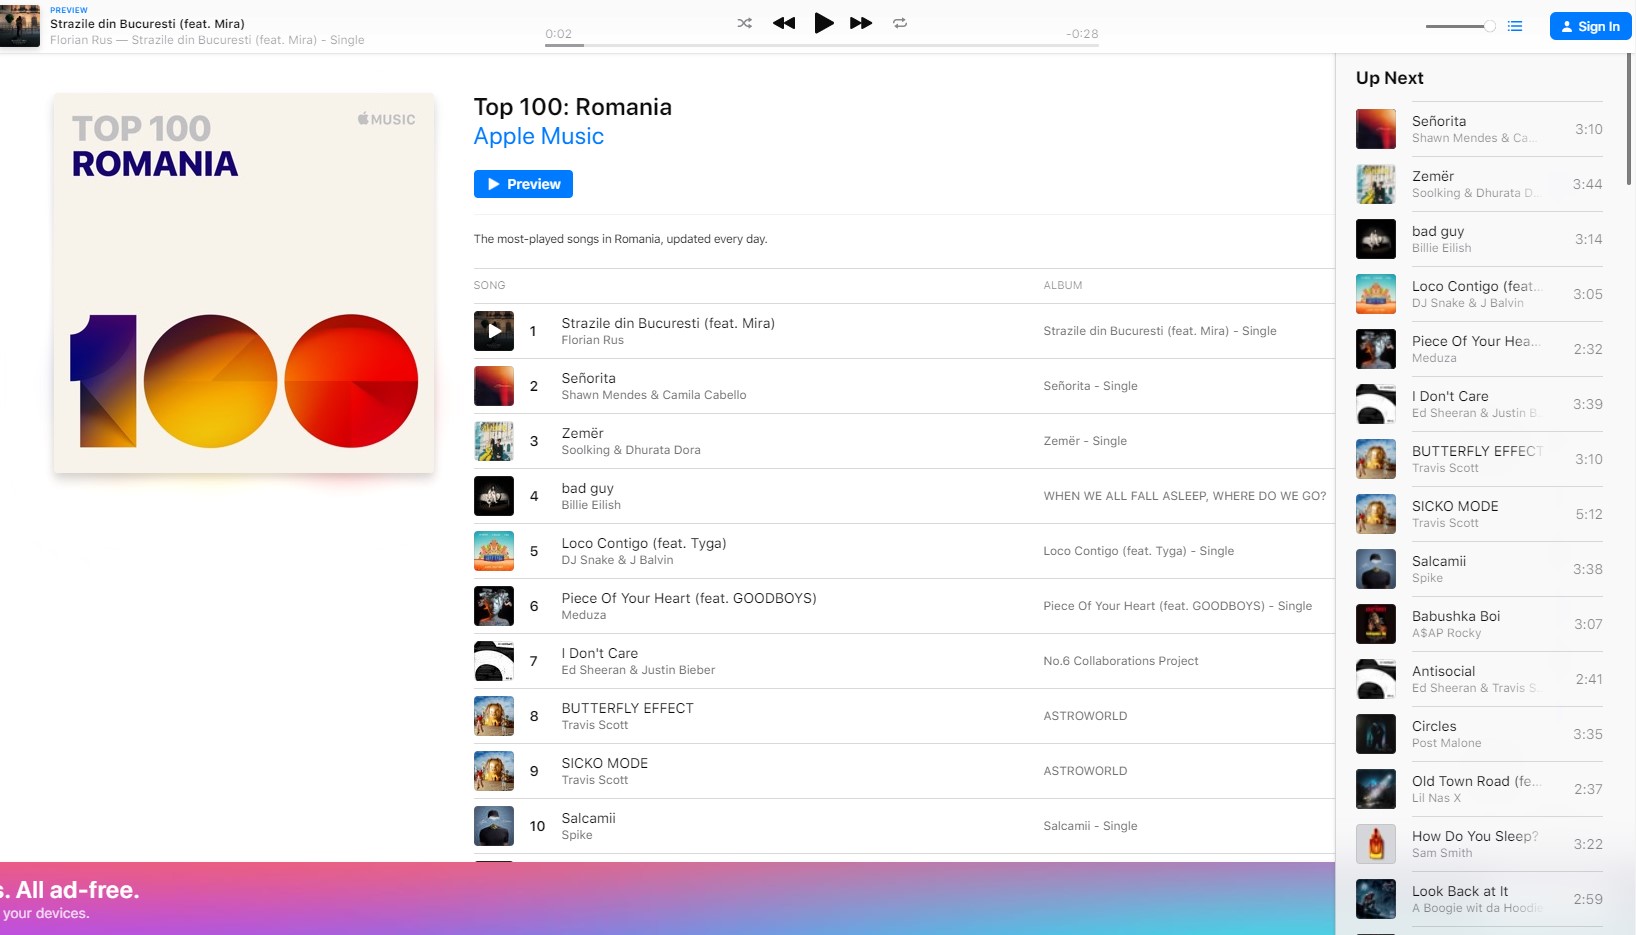Play Strazile din Bucuresti via thumbnail play icon
Screen dimensions: 1636x935
(x=494, y=331)
